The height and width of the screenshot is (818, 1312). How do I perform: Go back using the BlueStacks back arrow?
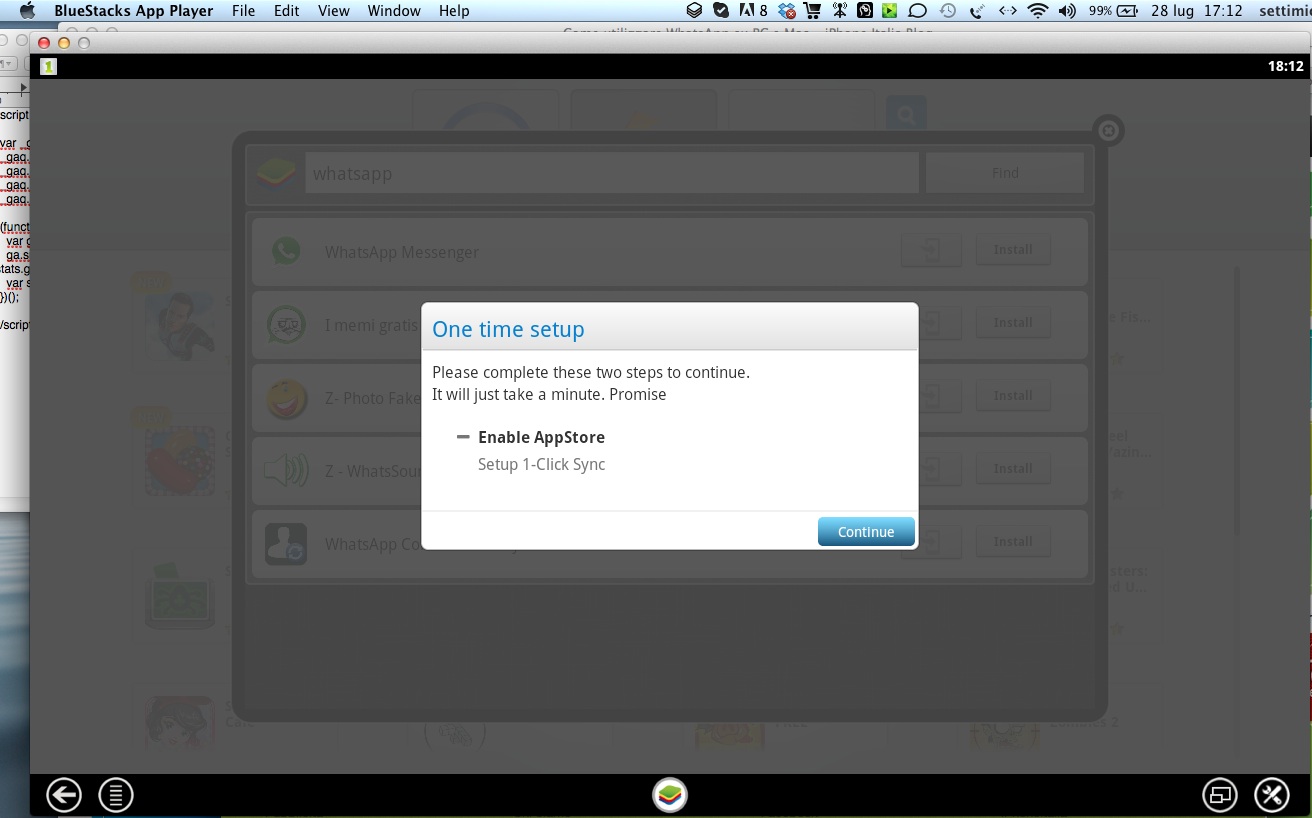[x=64, y=795]
